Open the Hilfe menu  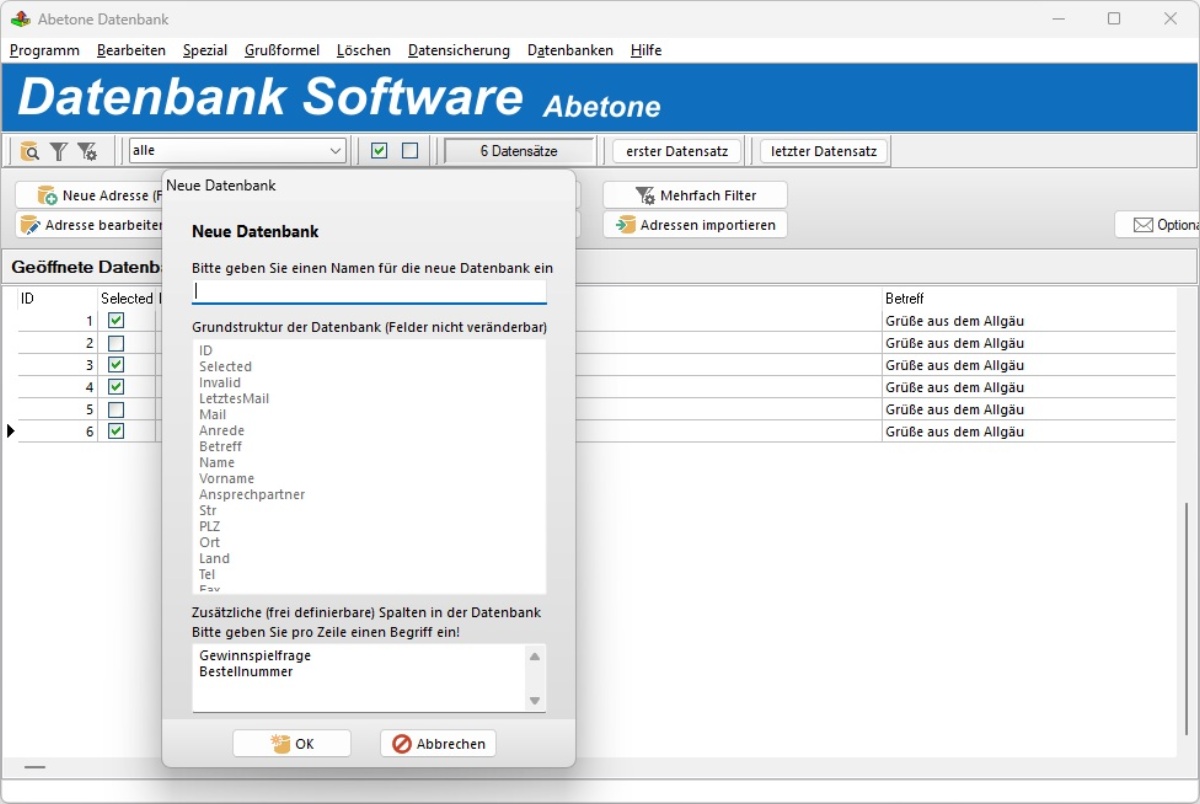click(x=646, y=50)
